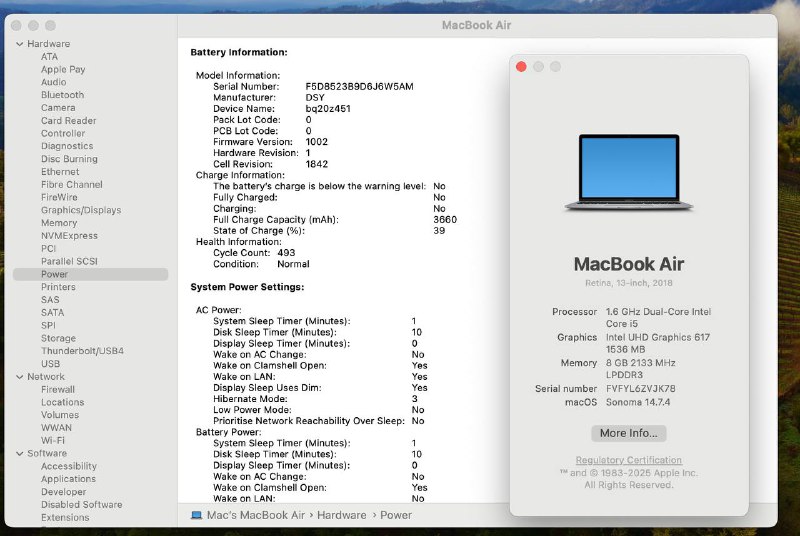Click Hardware in the path bar
Image resolution: width=800 pixels, height=536 pixels.
pyautogui.click(x=341, y=515)
